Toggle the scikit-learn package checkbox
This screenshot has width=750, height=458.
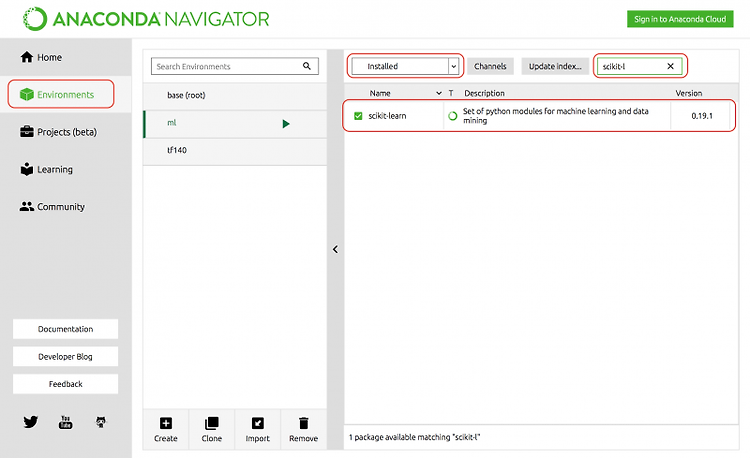pos(358,116)
